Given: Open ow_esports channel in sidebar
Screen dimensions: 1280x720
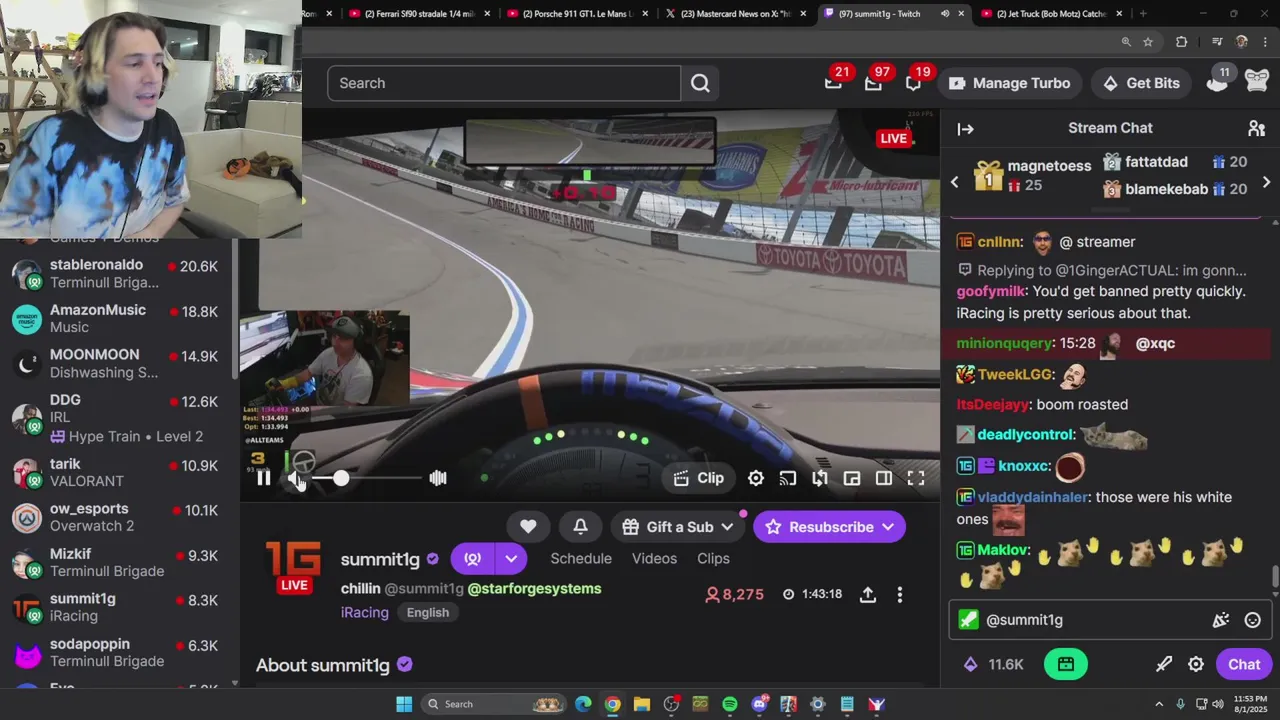Looking at the screenshot, I should pos(119,517).
